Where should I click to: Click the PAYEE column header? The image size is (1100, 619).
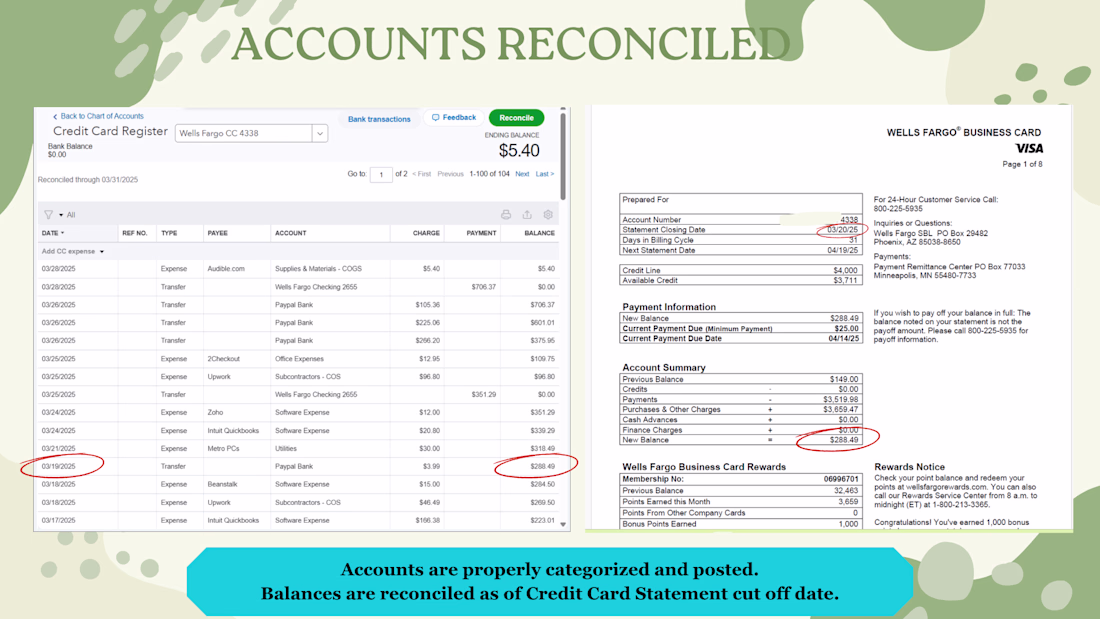coord(217,233)
